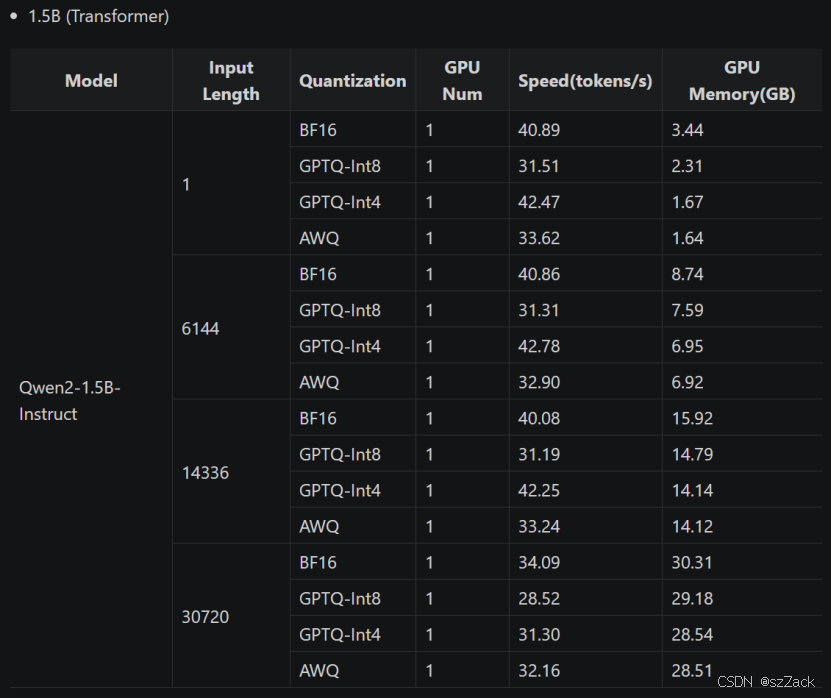Click the "GPU Memory(GB)" column header

pos(742,81)
